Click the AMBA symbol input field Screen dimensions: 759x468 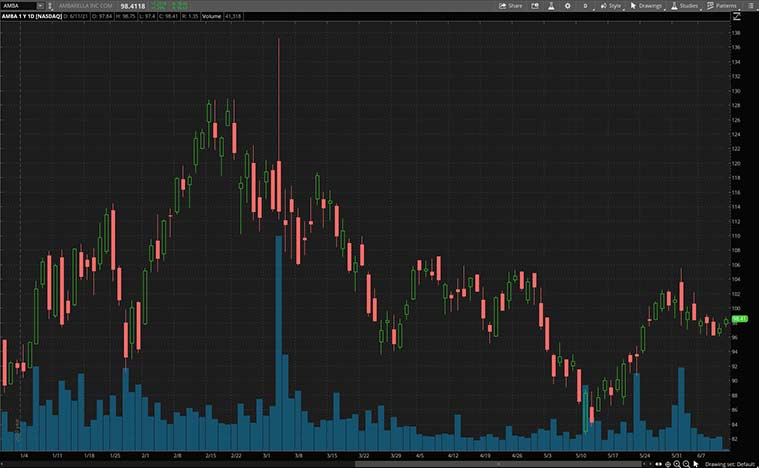click(x=18, y=5)
